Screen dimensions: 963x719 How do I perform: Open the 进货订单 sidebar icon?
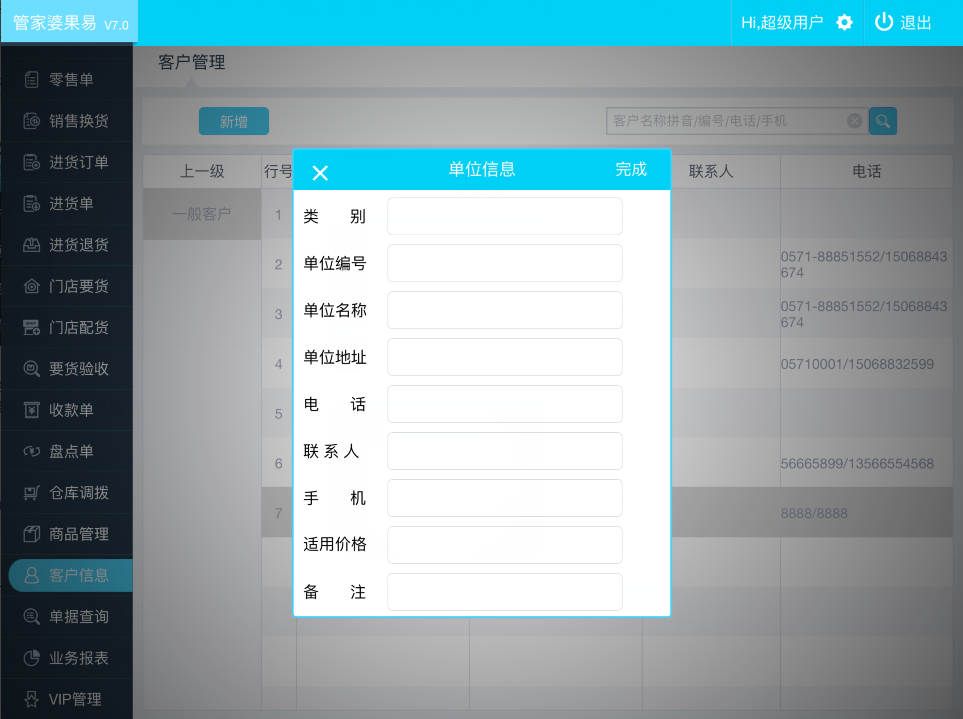[x=31, y=162]
